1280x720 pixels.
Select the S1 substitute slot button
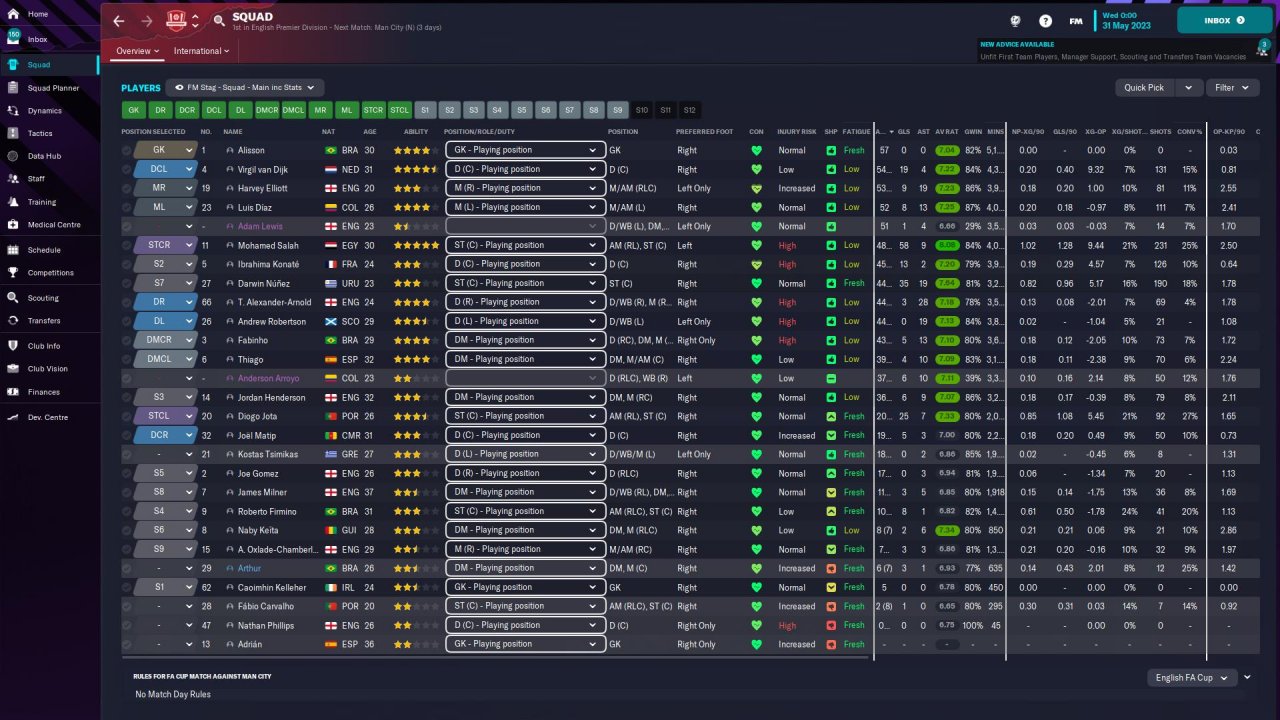click(x=425, y=110)
